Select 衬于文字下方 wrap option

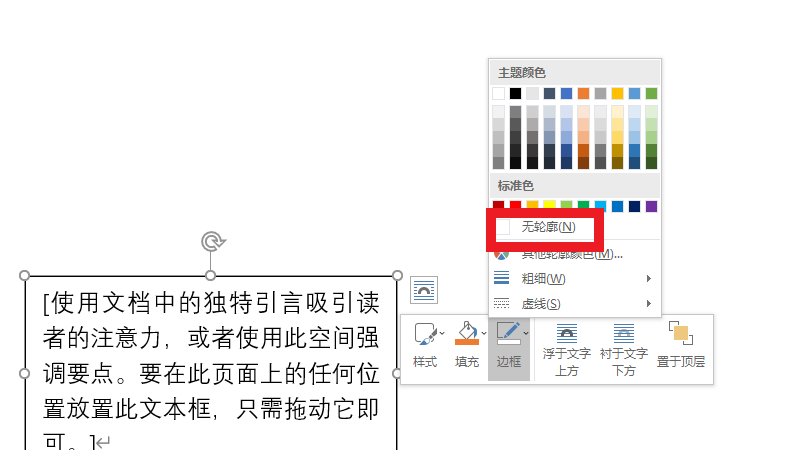624,348
